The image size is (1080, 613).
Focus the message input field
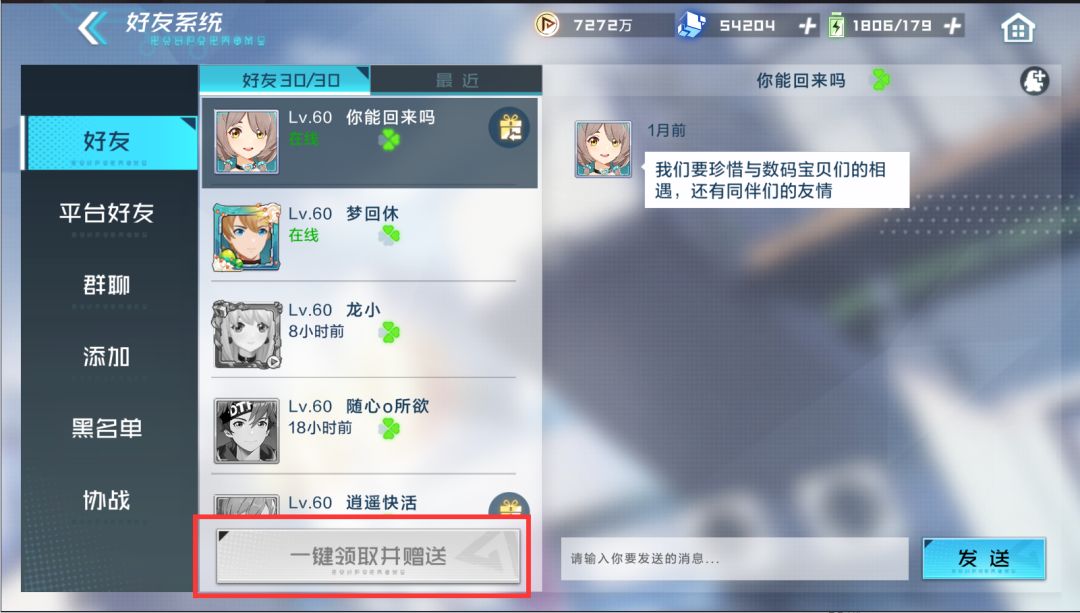pyautogui.click(x=734, y=559)
